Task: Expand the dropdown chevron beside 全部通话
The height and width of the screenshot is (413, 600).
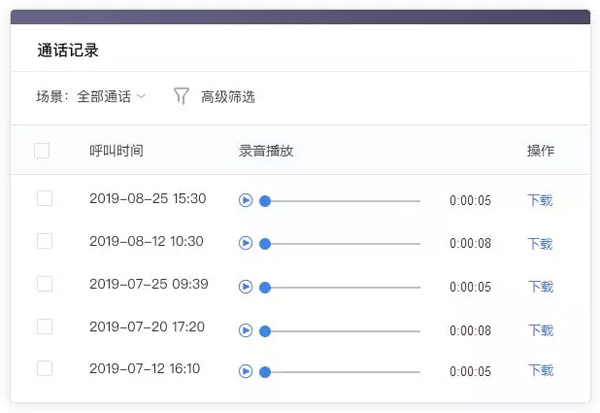Action: (x=141, y=97)
